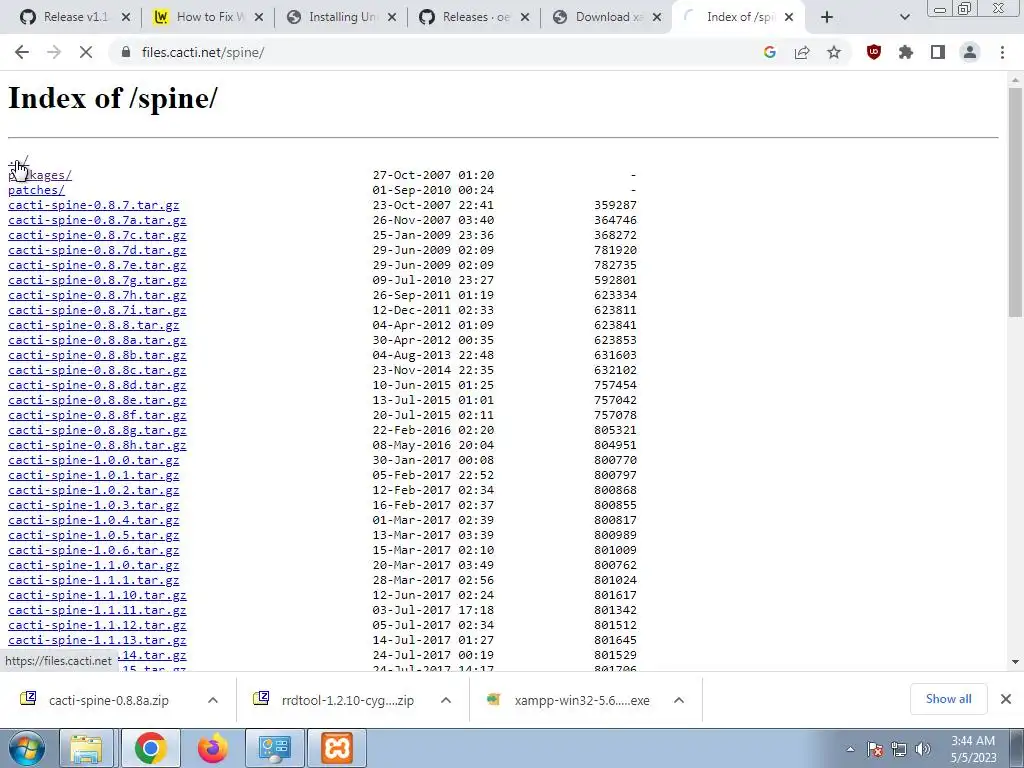Open network status tray icon
Viewport: 1024px width, 768px height.
899,749
